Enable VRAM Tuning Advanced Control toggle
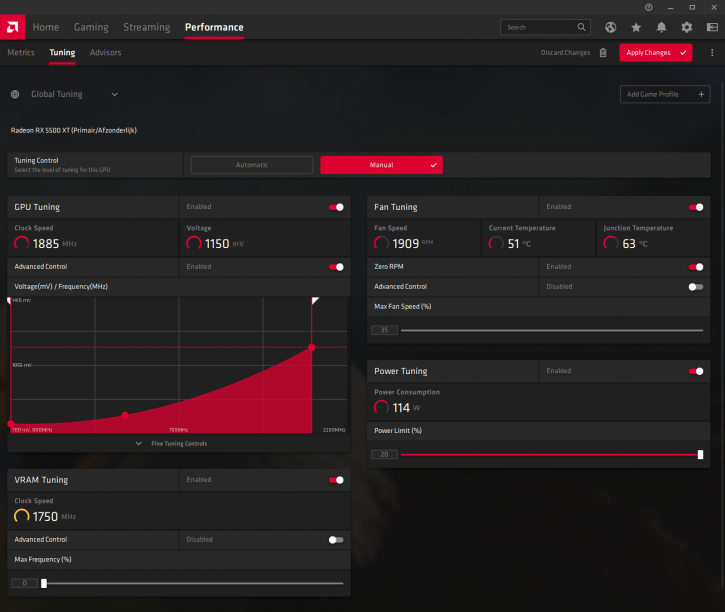The width and height of the screenshot is (725, 612). [x=336, y=539]
